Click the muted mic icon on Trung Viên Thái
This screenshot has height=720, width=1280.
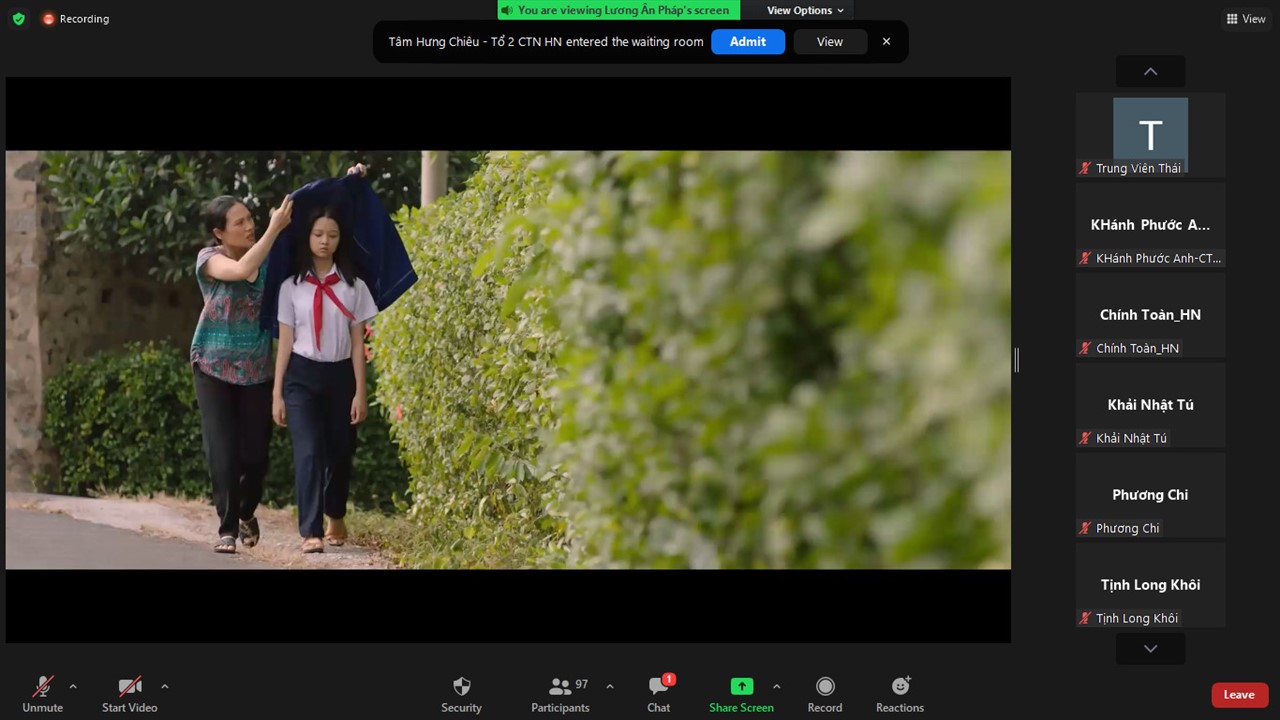click(1084, 168)
